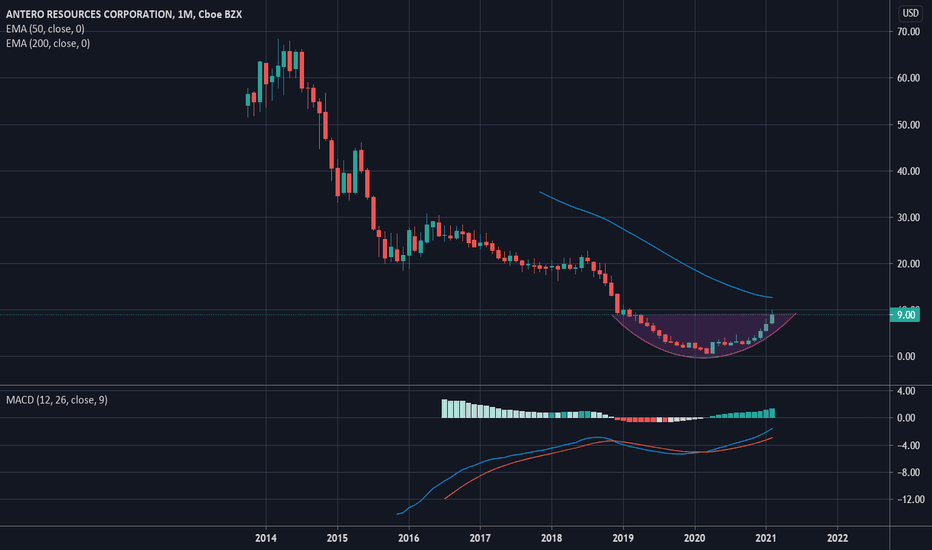The width and height of the screenshot is (932, 550).
Task: Click the USD currency button
Action: coord(910,13)
